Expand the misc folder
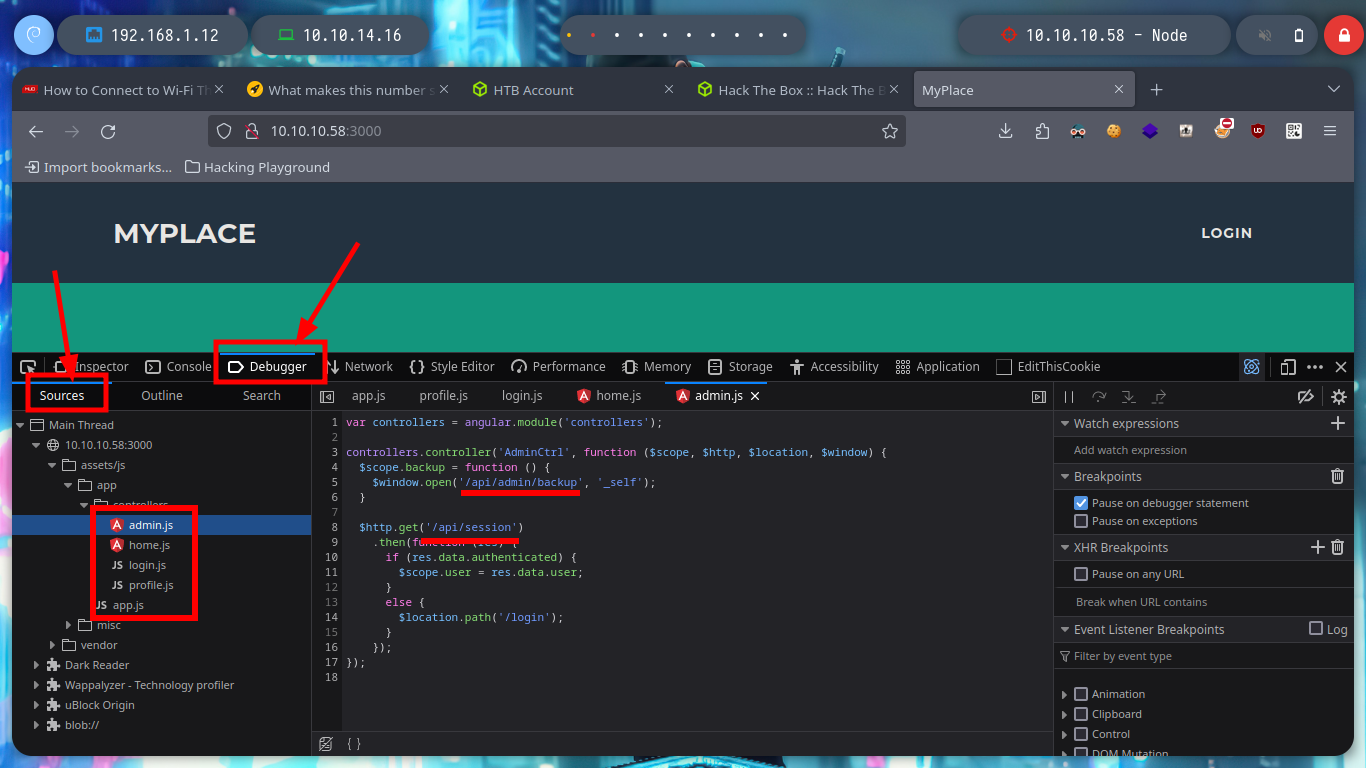Image resolution: width=1366 pixels, height=768 pixels. (69, 625)
